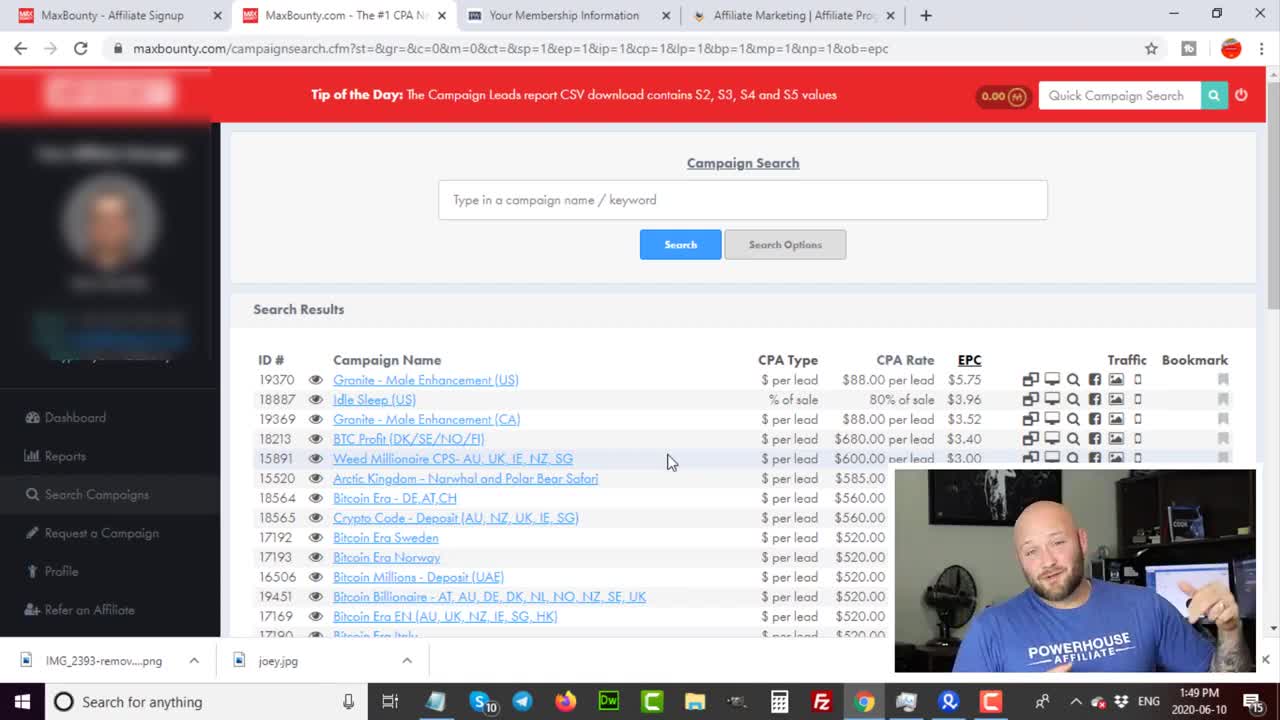This screenshot has width=1280, height=720.
Task: Expand the Search Options panel
Action: coord(785,245)
